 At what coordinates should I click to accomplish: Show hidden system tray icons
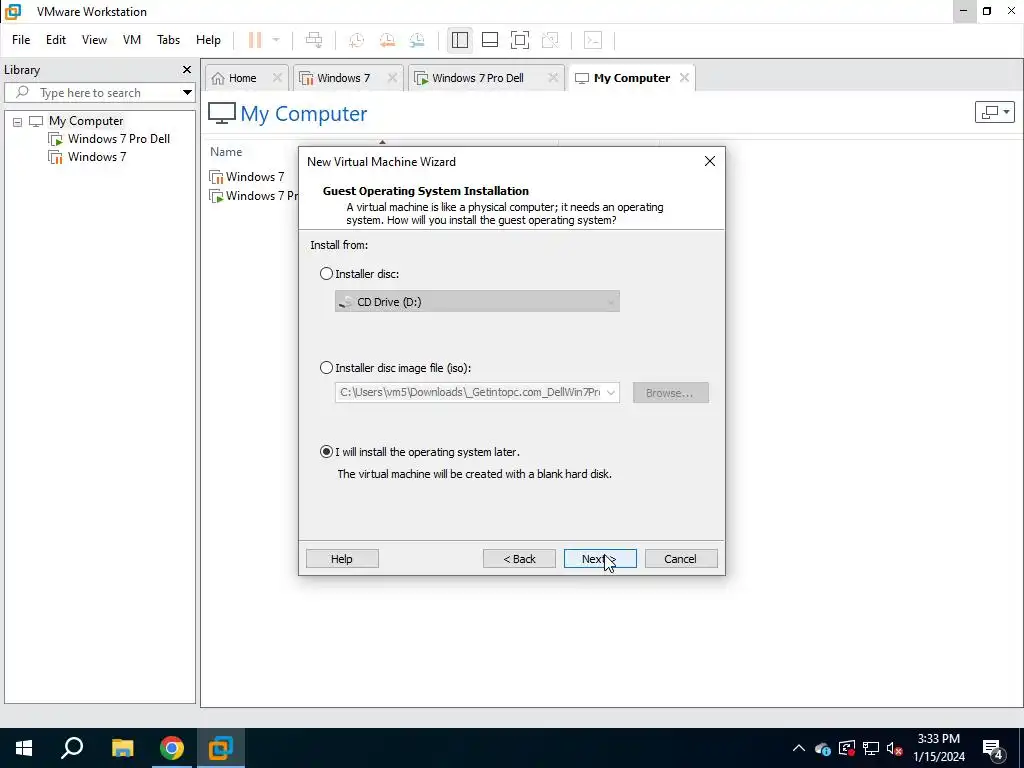[799, 748]
